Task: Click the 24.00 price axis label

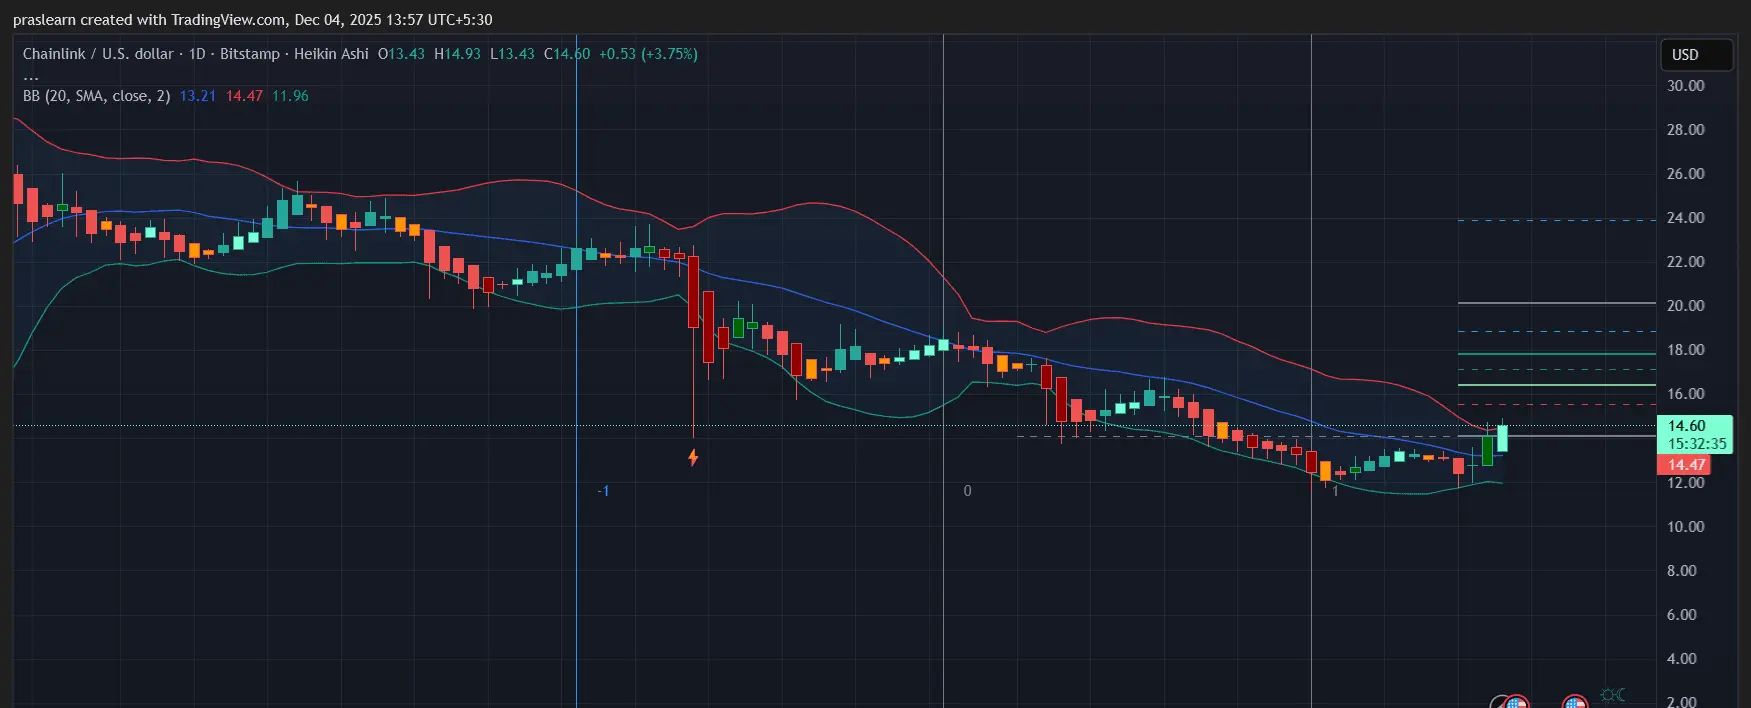Action: tap(1685, 218)
